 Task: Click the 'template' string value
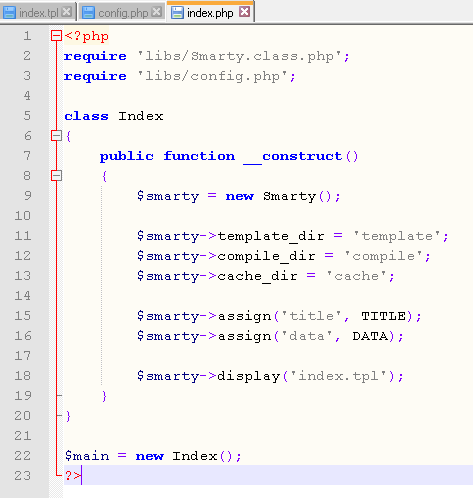click(x=397, y=236)
